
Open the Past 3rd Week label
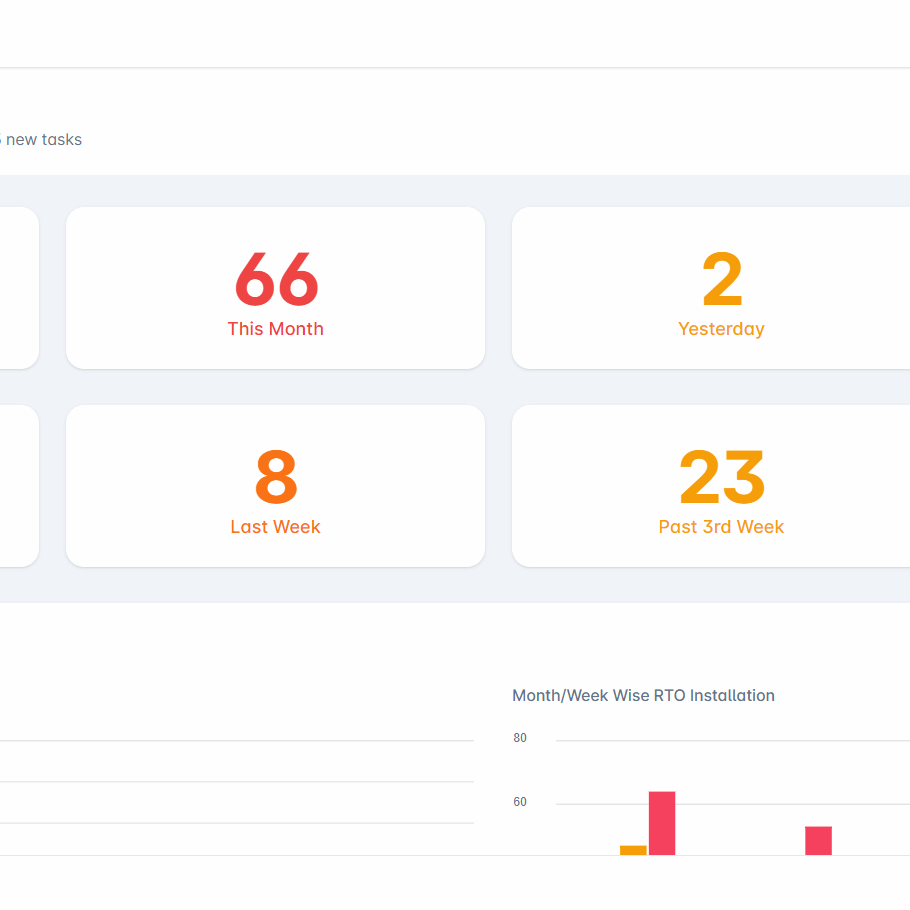point(721,527)
